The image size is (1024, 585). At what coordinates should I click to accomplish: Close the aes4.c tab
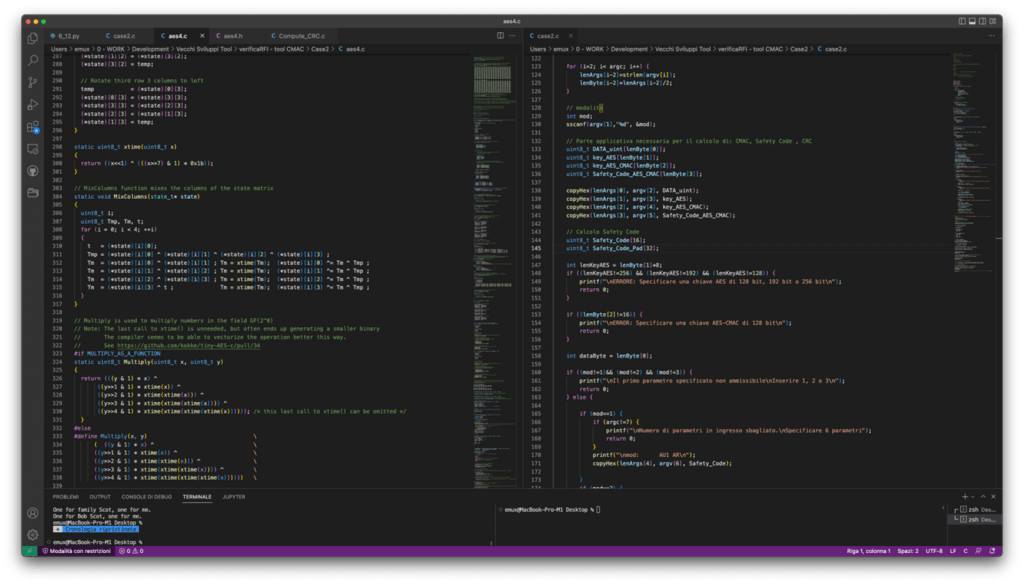(202, 36)
